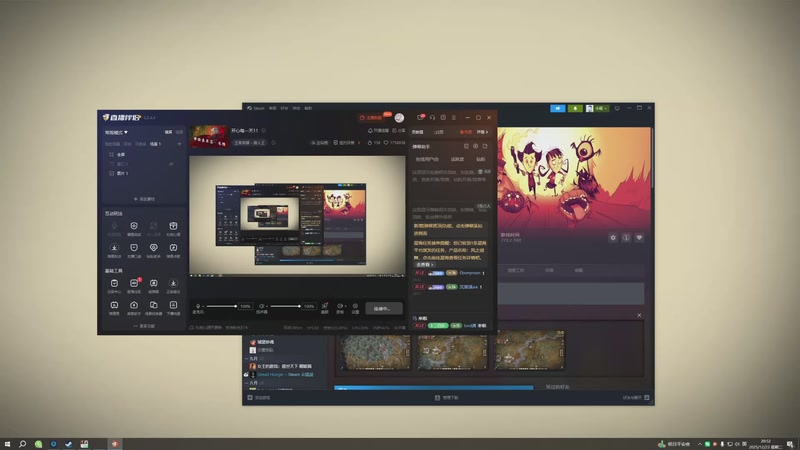
Task: Open the red-badged tool icon under 基础工具
Action: click(x=134, y=283)
